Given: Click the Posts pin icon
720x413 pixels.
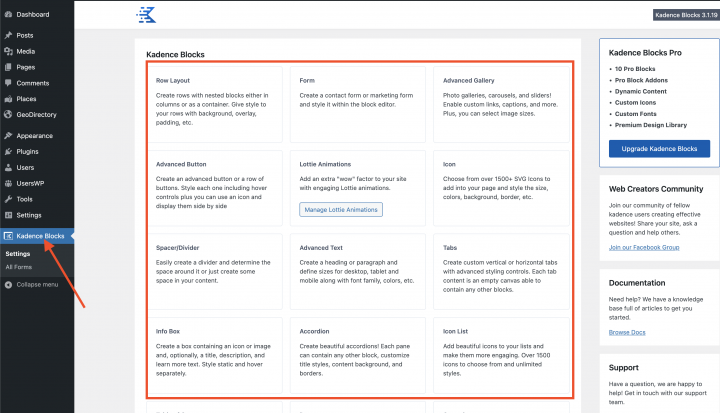Looking at the screenshot, I should (8, 35).
